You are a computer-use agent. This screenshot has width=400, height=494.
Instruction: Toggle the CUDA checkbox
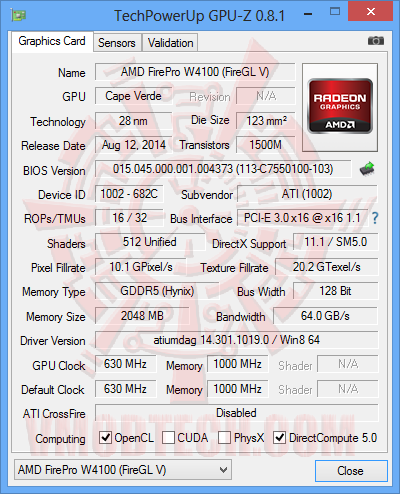168,437
